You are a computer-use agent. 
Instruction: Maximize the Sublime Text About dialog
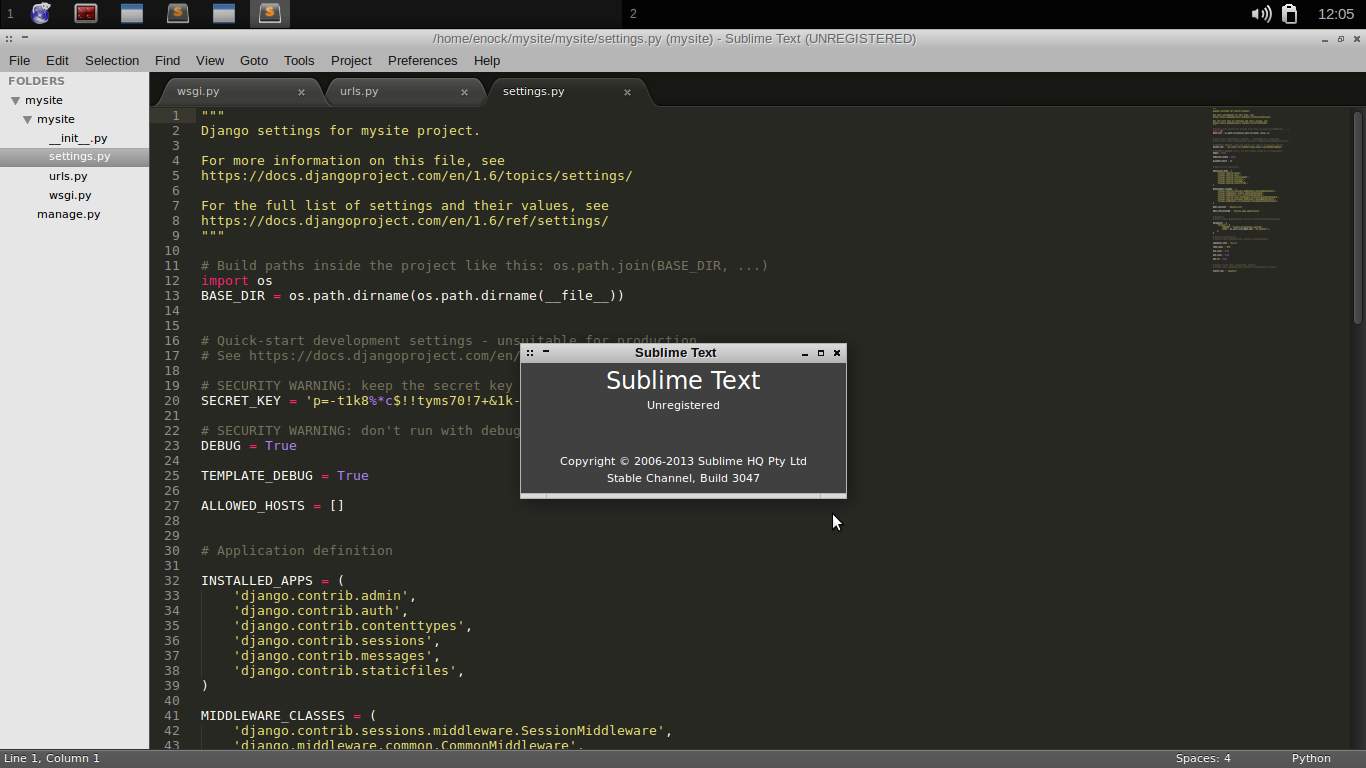tap(821, 353)
